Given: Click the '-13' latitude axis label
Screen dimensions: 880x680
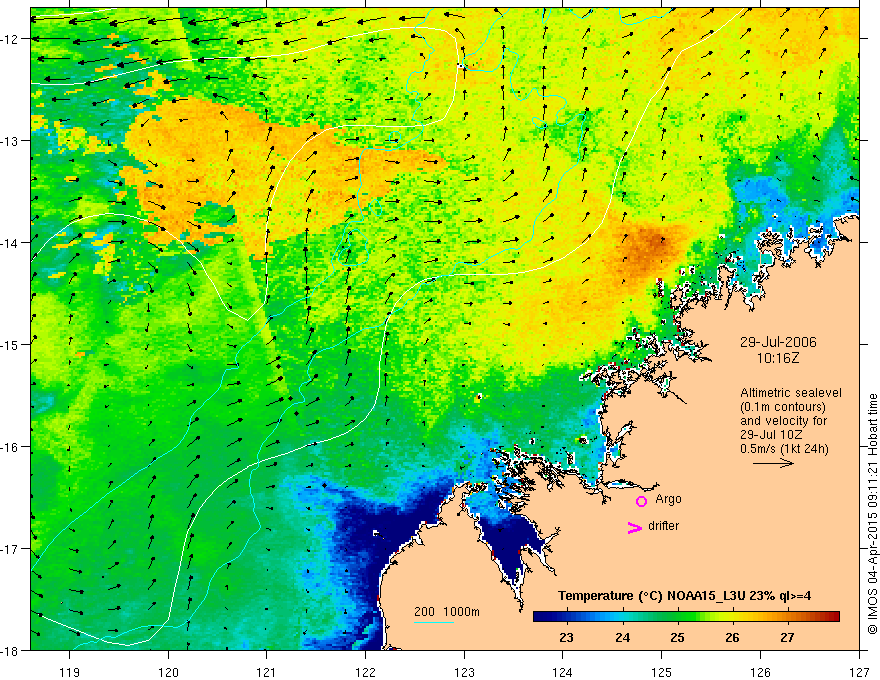Looking at the screenshot, I should 10,141.
